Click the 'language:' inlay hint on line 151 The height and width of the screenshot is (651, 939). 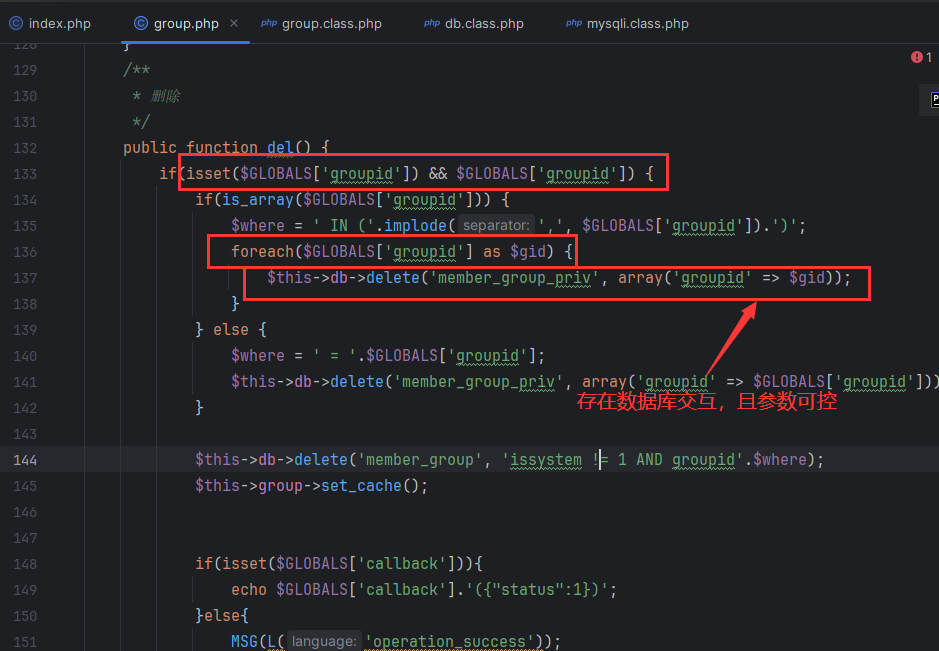click(324, 642)
